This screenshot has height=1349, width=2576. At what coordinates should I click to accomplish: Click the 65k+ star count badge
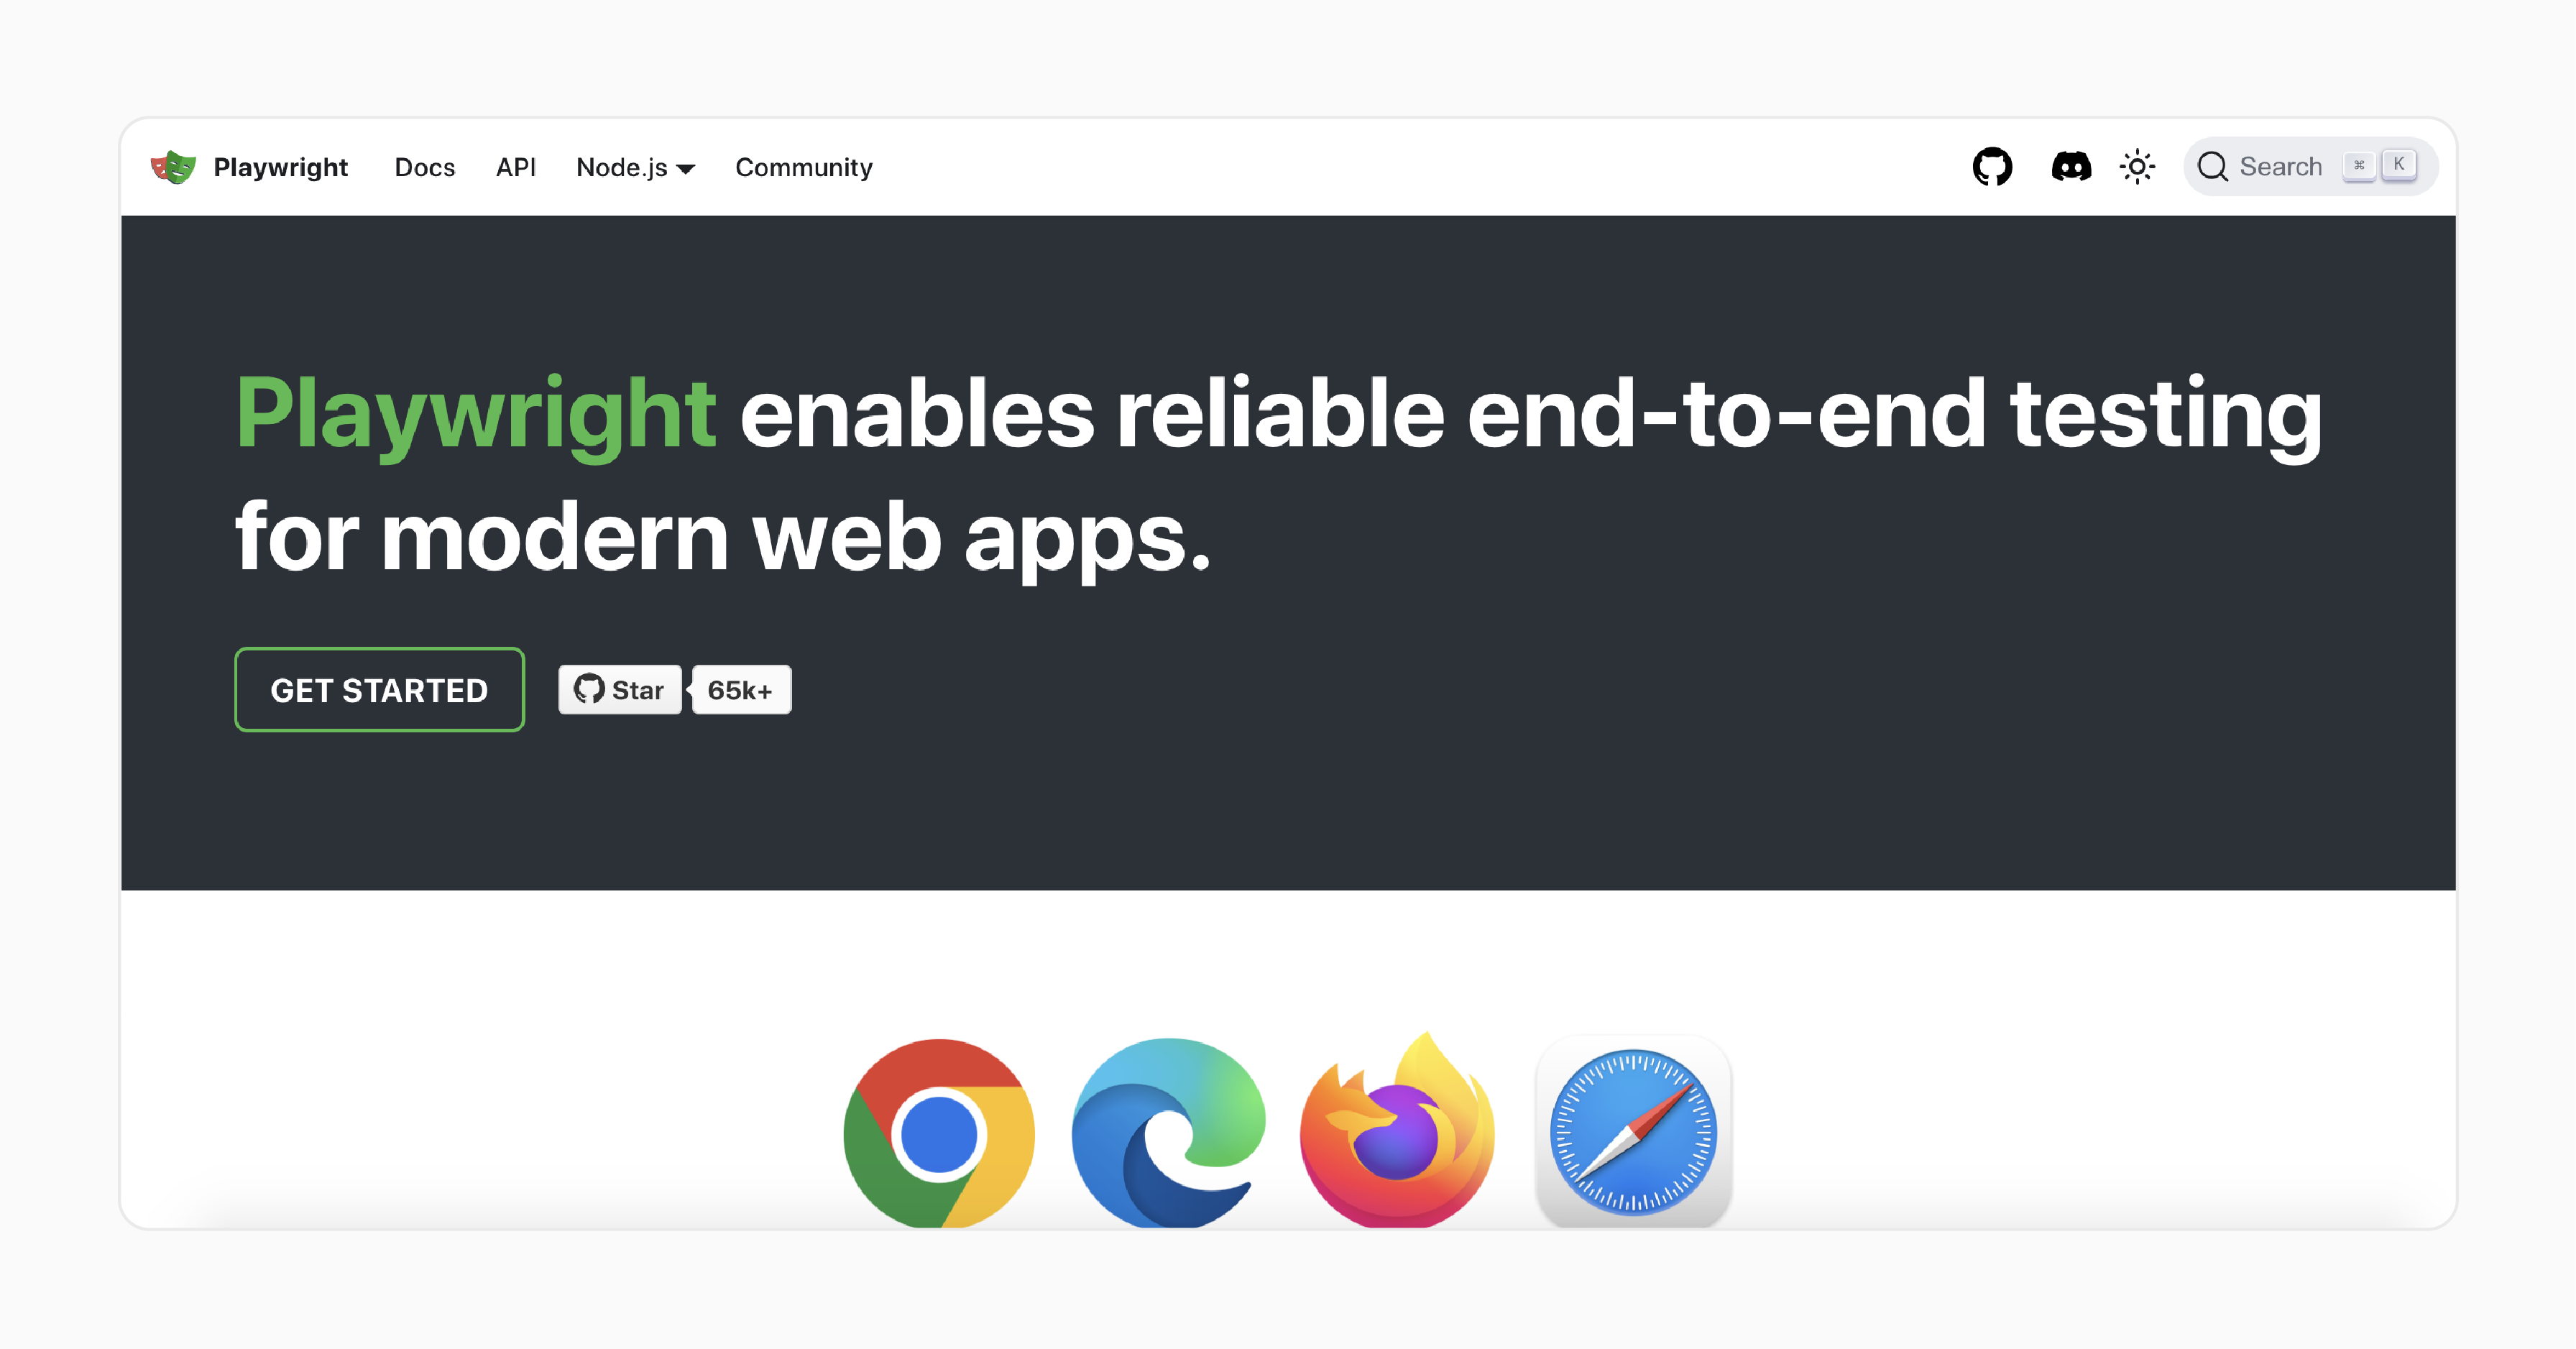[742, 690]
